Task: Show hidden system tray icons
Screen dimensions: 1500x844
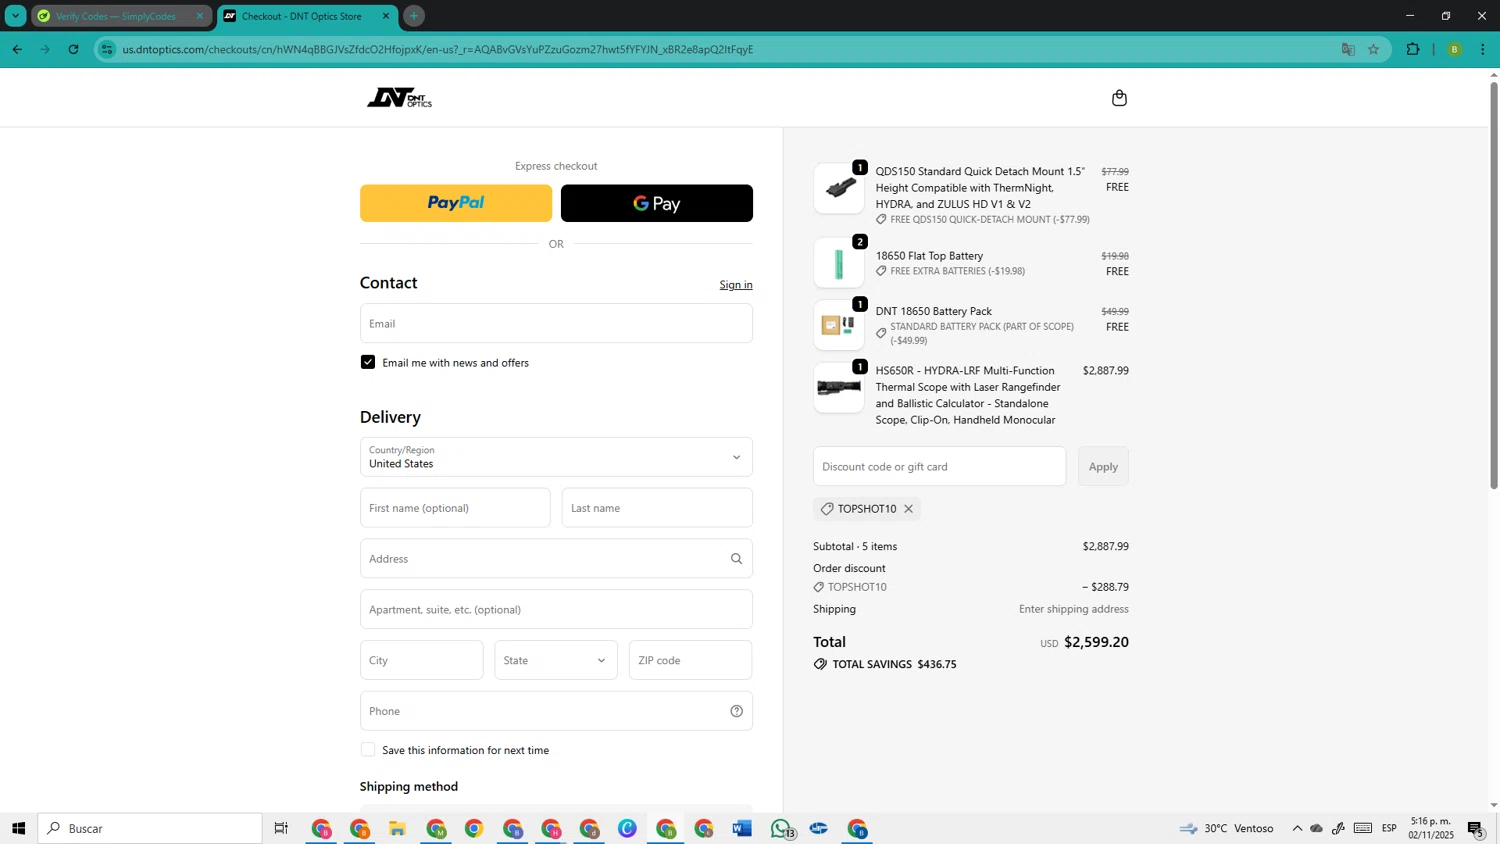Action: (1297, 828)
